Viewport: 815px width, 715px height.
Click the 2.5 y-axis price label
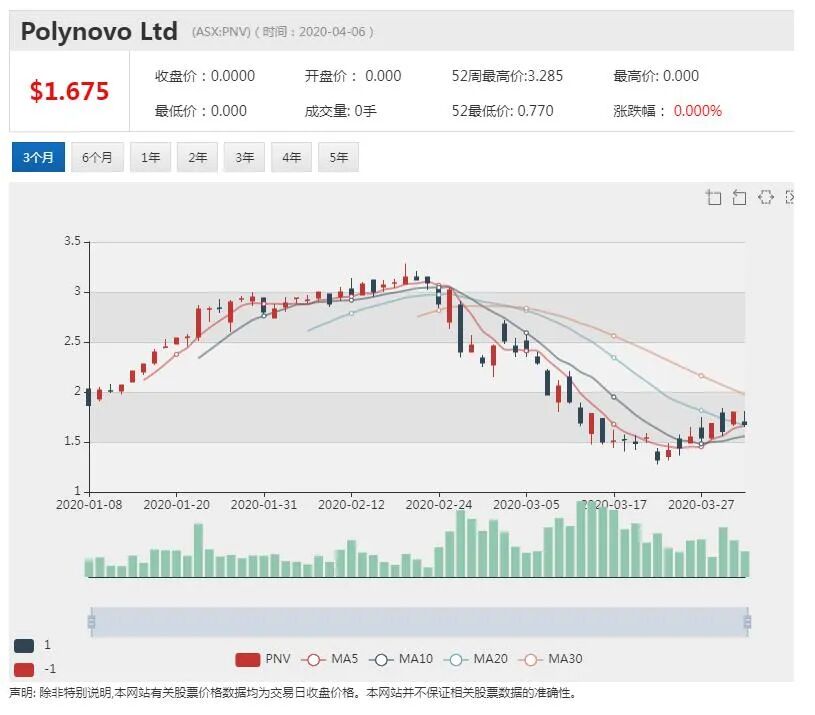point(73,341)
